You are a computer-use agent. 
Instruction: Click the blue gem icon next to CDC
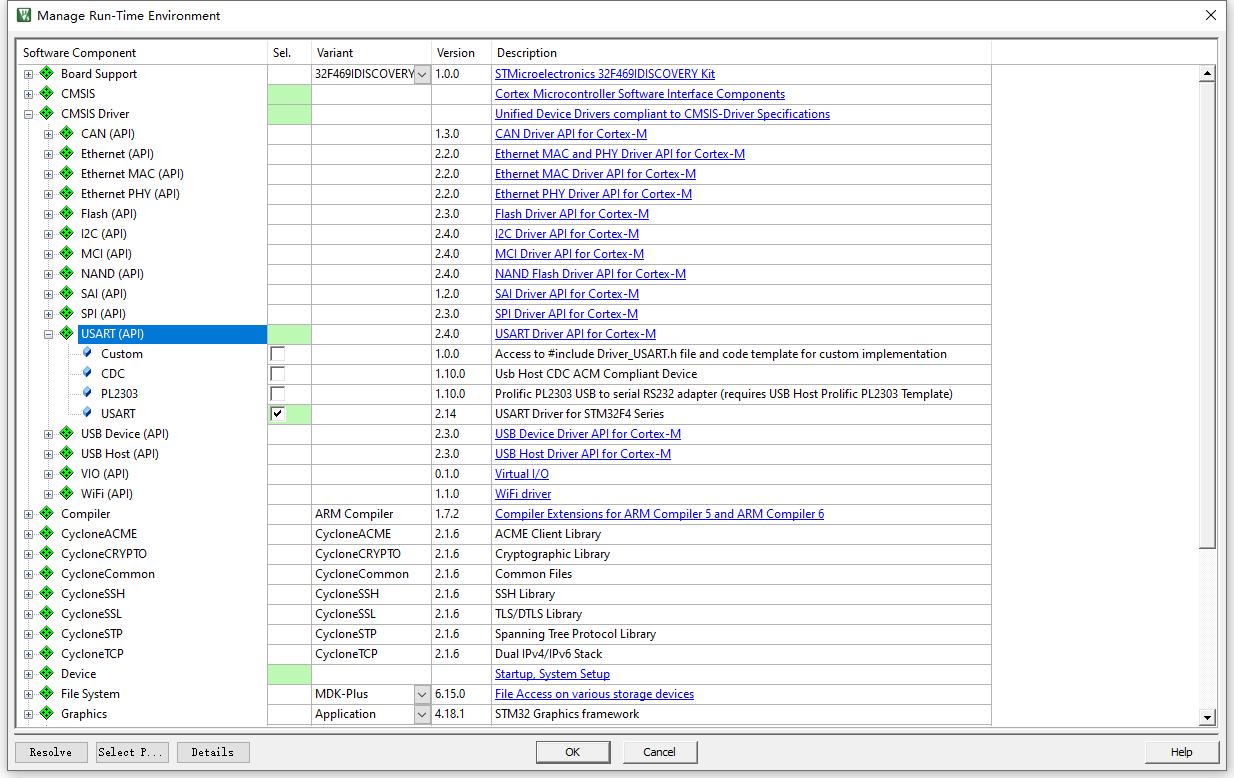point(87,374)
